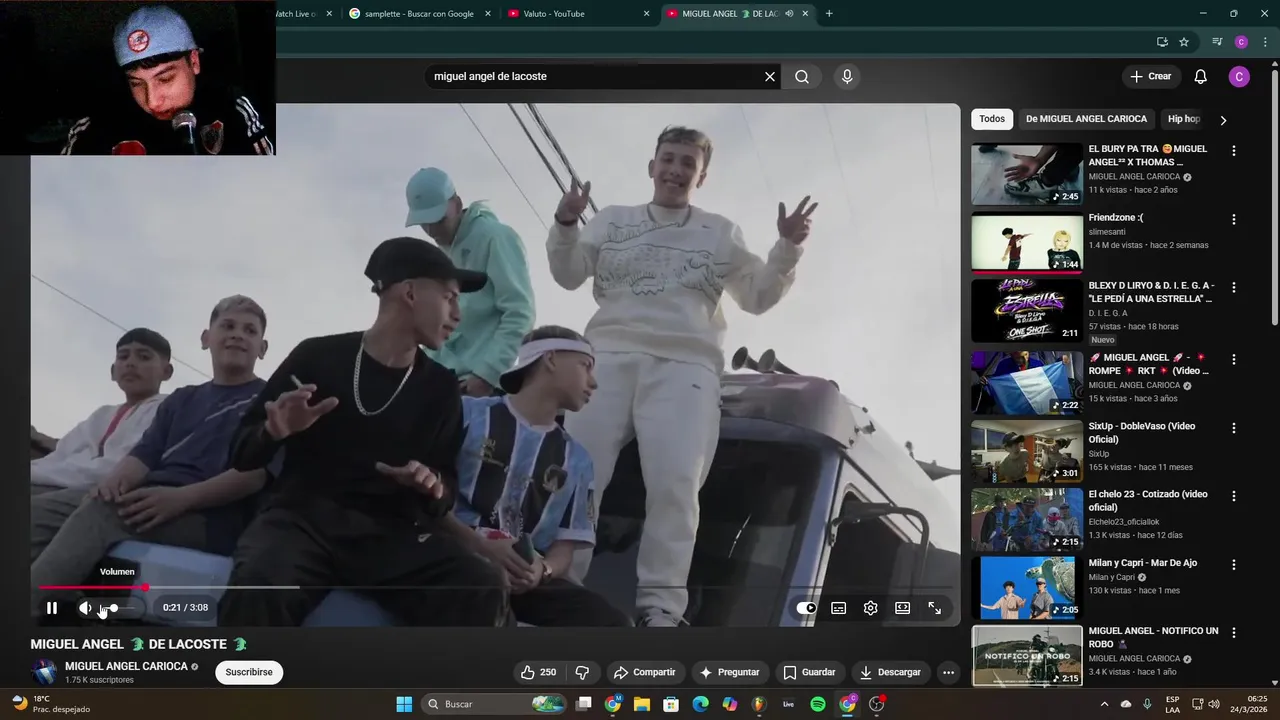Open the Chrome profile avatar
1280x720 pixels.
pyautogui.click(x=1241, y=42)
